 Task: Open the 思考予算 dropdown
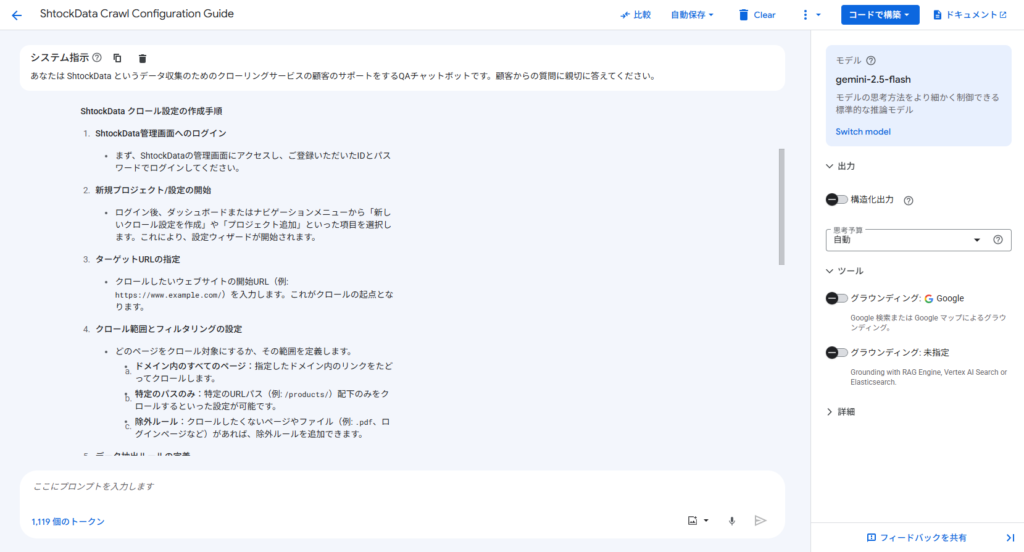coord(908,240)
